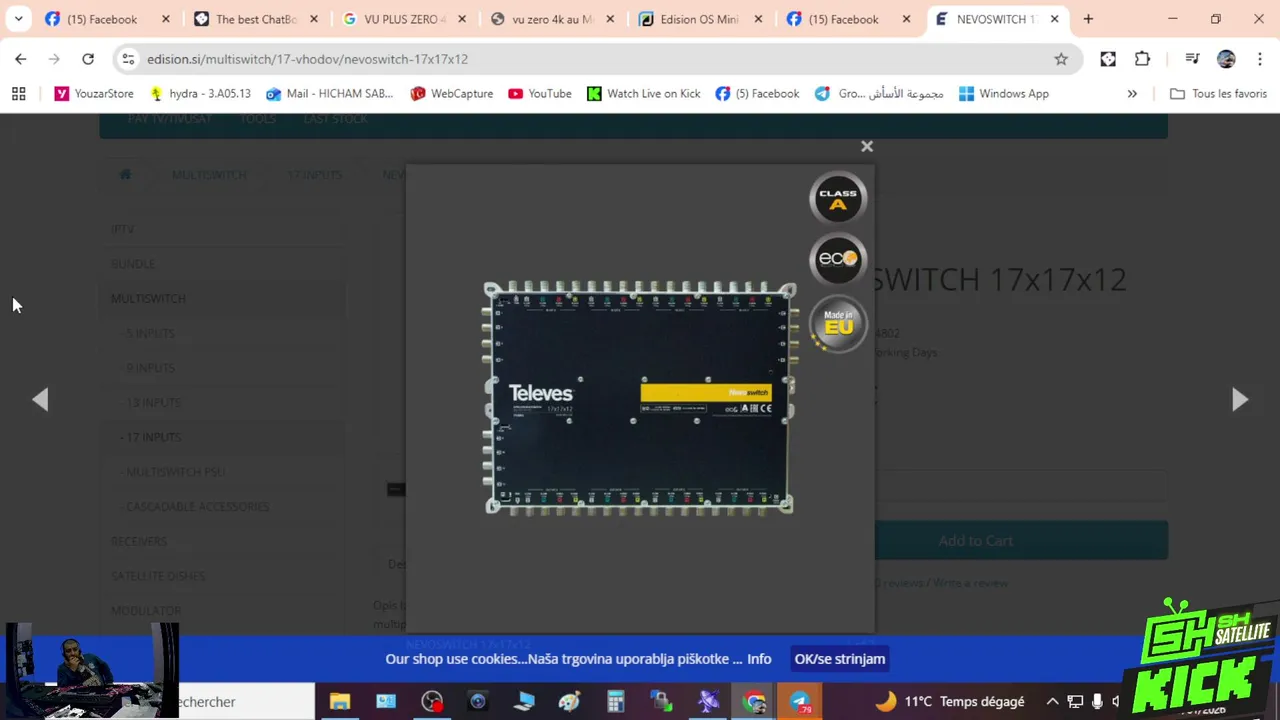Open YouzarStore bookmark
The image size is (1280, 720).
(x=94, y=94)
